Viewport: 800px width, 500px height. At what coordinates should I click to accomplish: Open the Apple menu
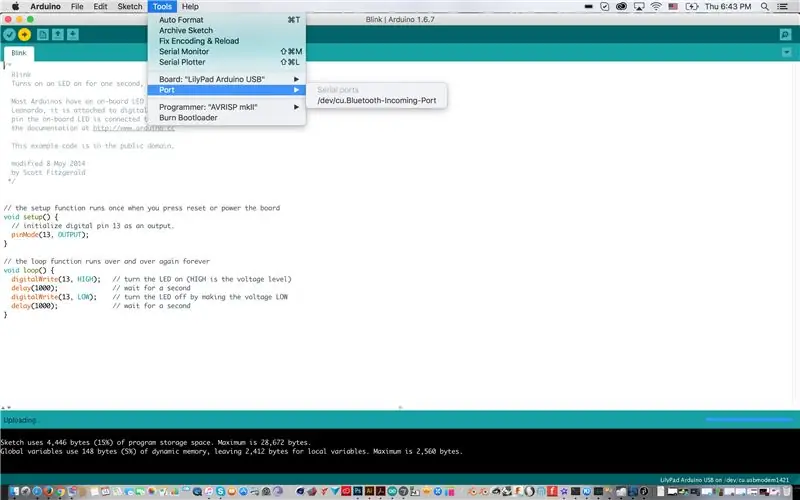tap(15, 6)
